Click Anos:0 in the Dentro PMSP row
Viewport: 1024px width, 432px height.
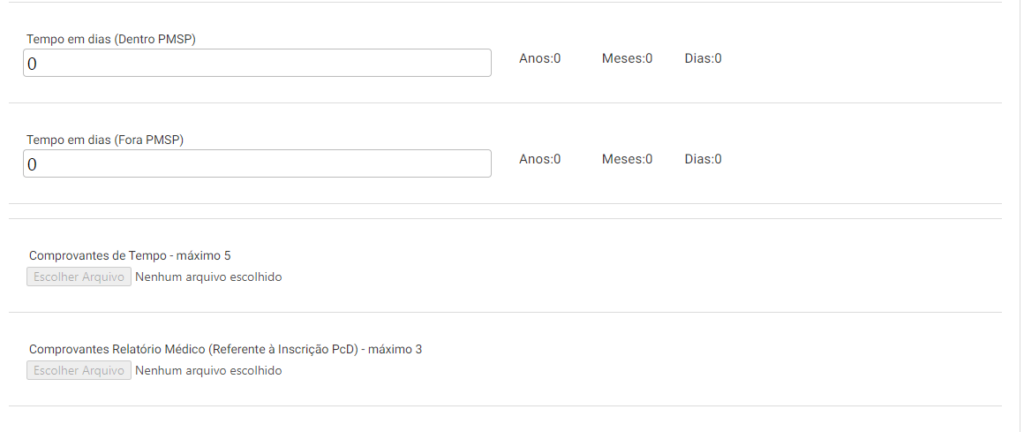(x=540, y=59)
